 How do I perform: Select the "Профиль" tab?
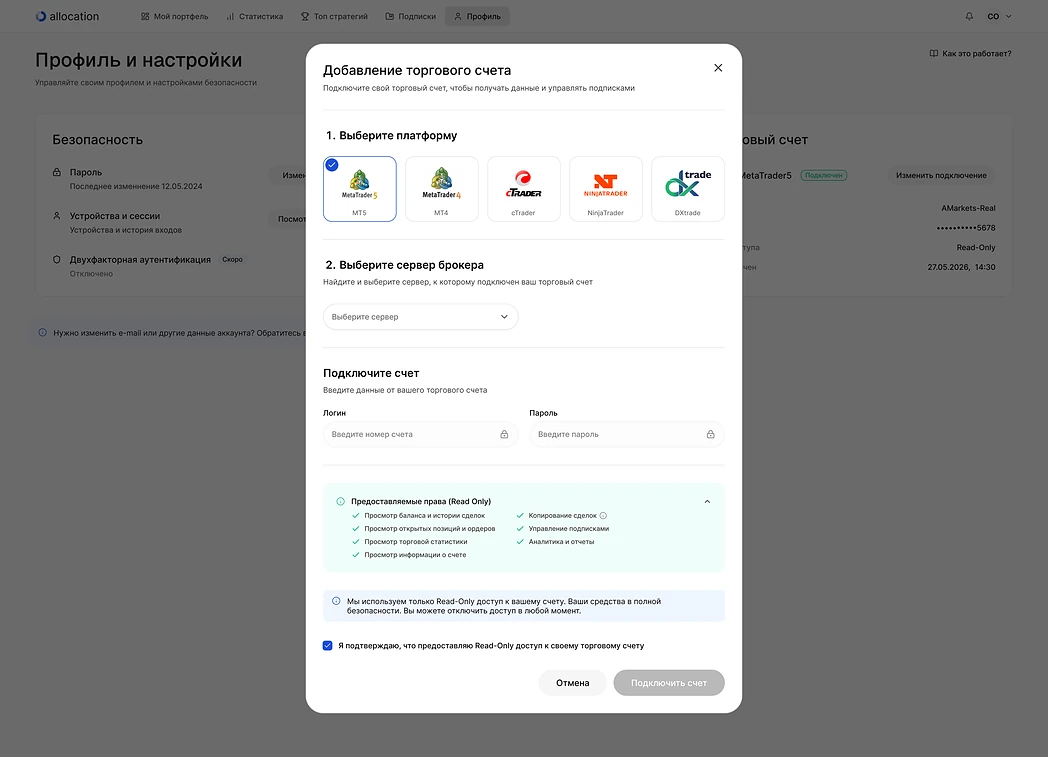click(x=477, y=16)
